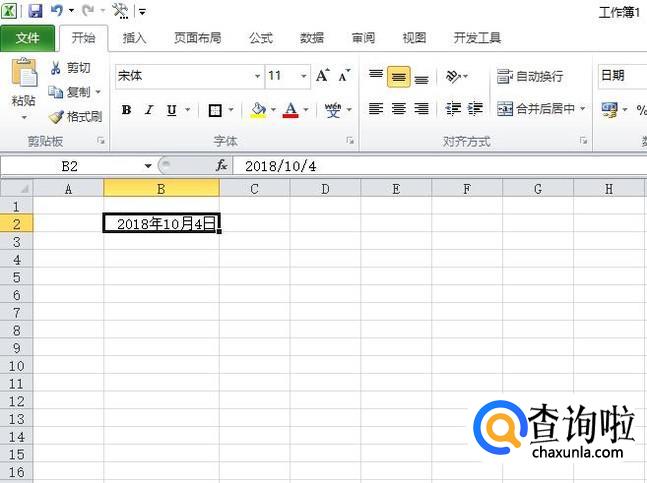Click Merge and Center (合并后居中) button
This screenshot has height=483, width=647.
click(536, 109)
